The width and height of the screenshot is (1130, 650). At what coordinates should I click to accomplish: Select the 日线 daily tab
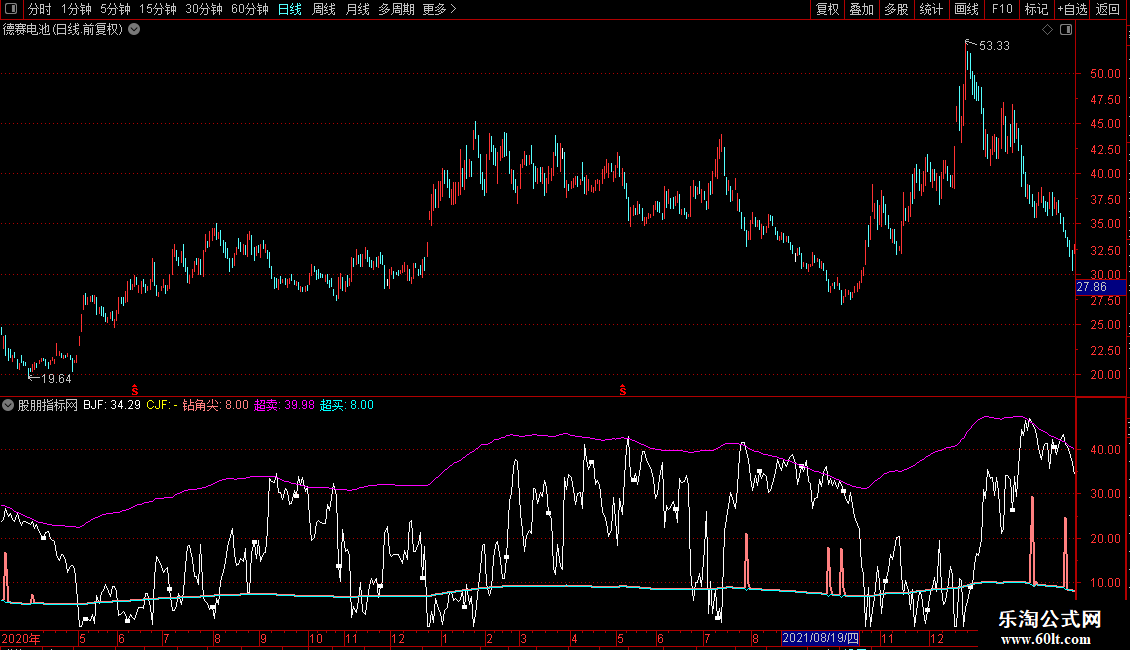tap(290, 9)
